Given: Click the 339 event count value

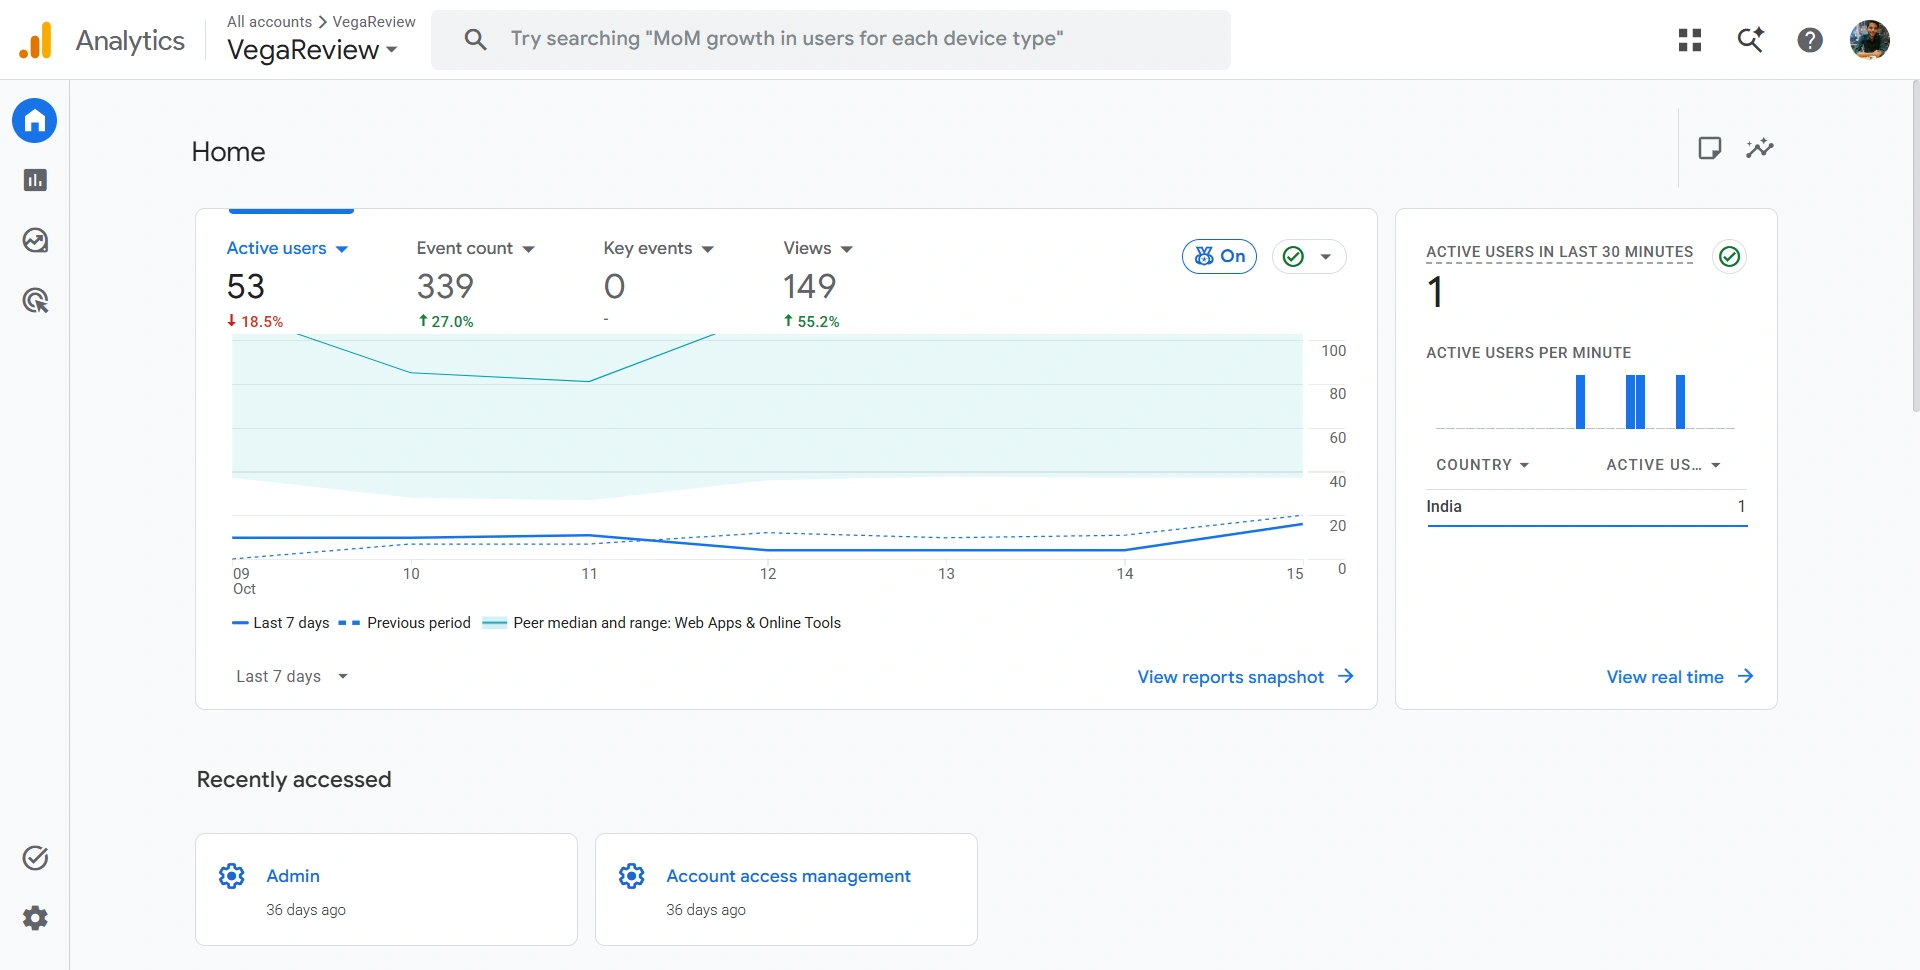Looking at the screenshot, I should click(445, 287).
